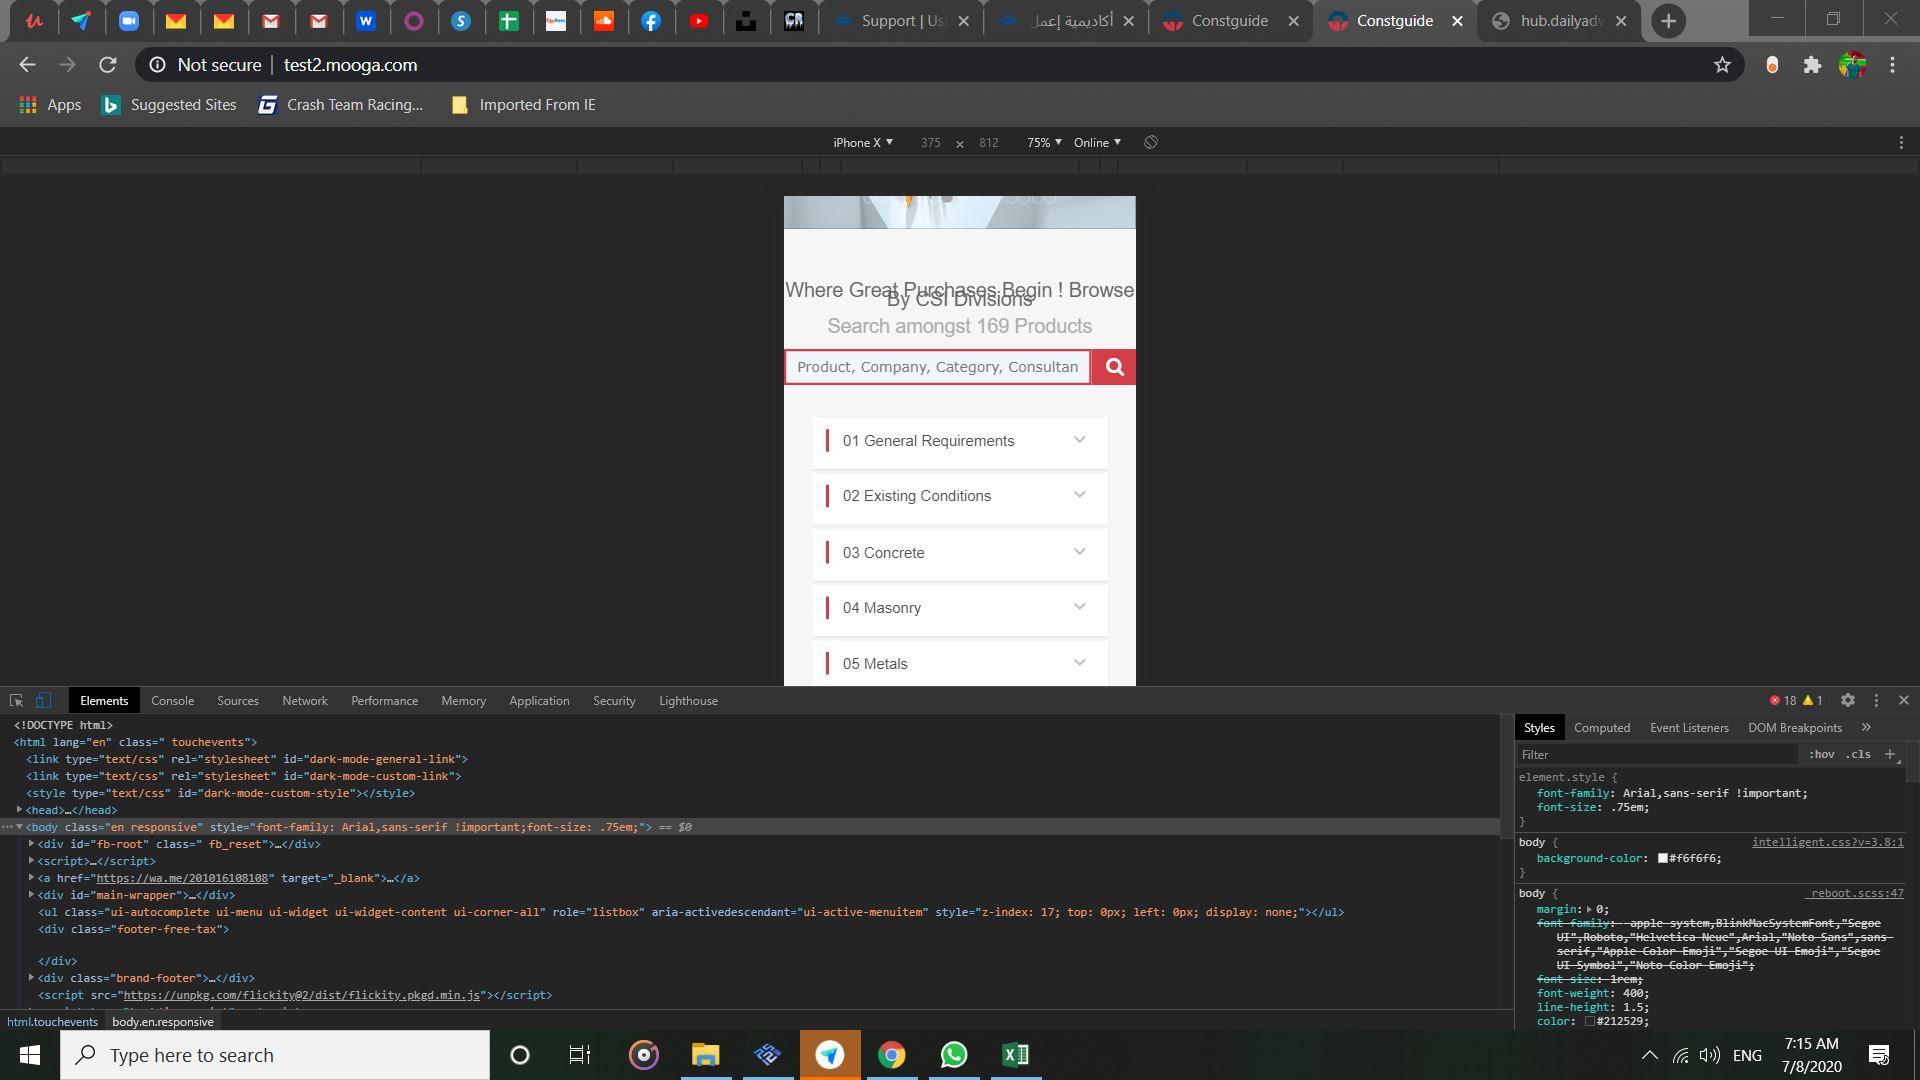Open a new browser tab with plus

[1668, 21]
